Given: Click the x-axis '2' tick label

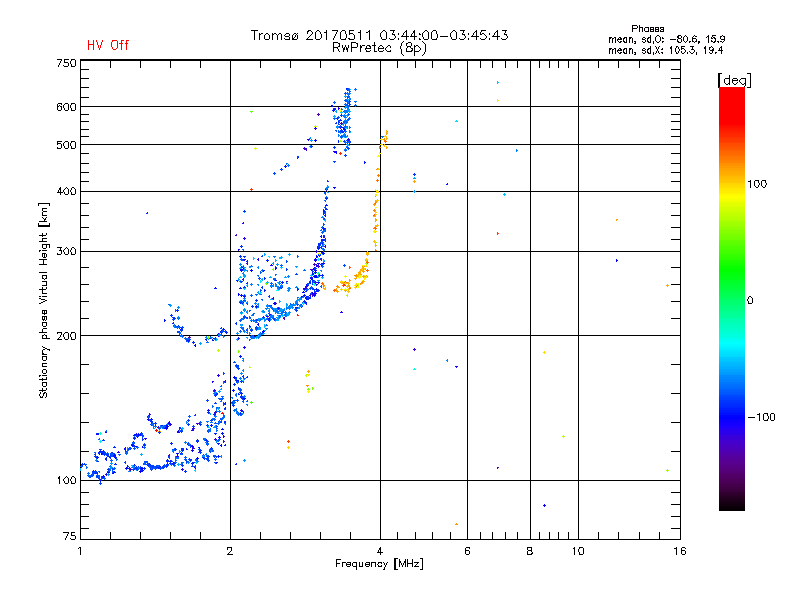Looking at the screenshot, I should [230, 551].
